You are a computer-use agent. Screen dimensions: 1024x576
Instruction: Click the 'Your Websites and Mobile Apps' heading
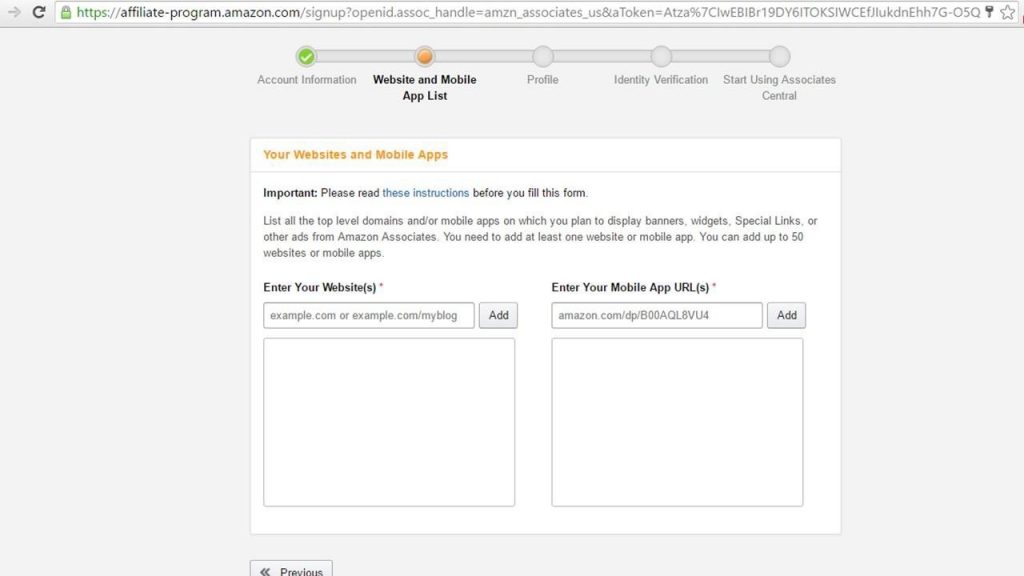point(355,155)
